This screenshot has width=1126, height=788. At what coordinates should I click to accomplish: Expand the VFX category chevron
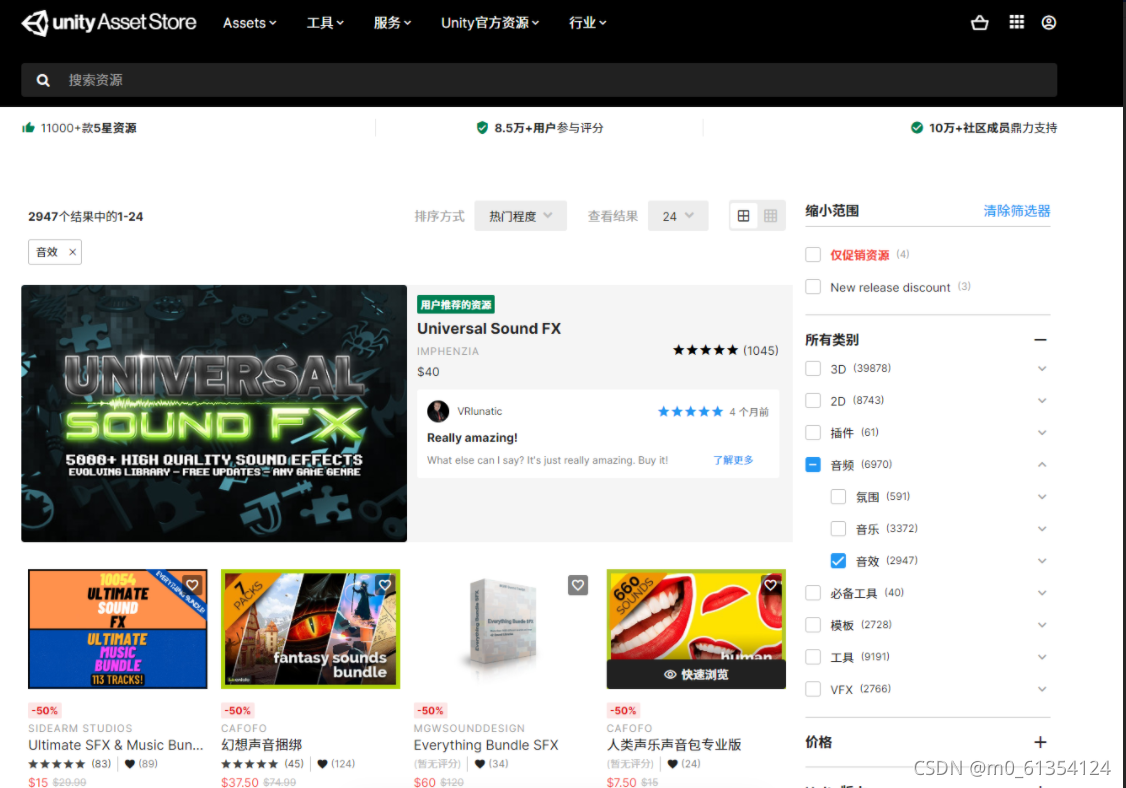click(1042, 689)
